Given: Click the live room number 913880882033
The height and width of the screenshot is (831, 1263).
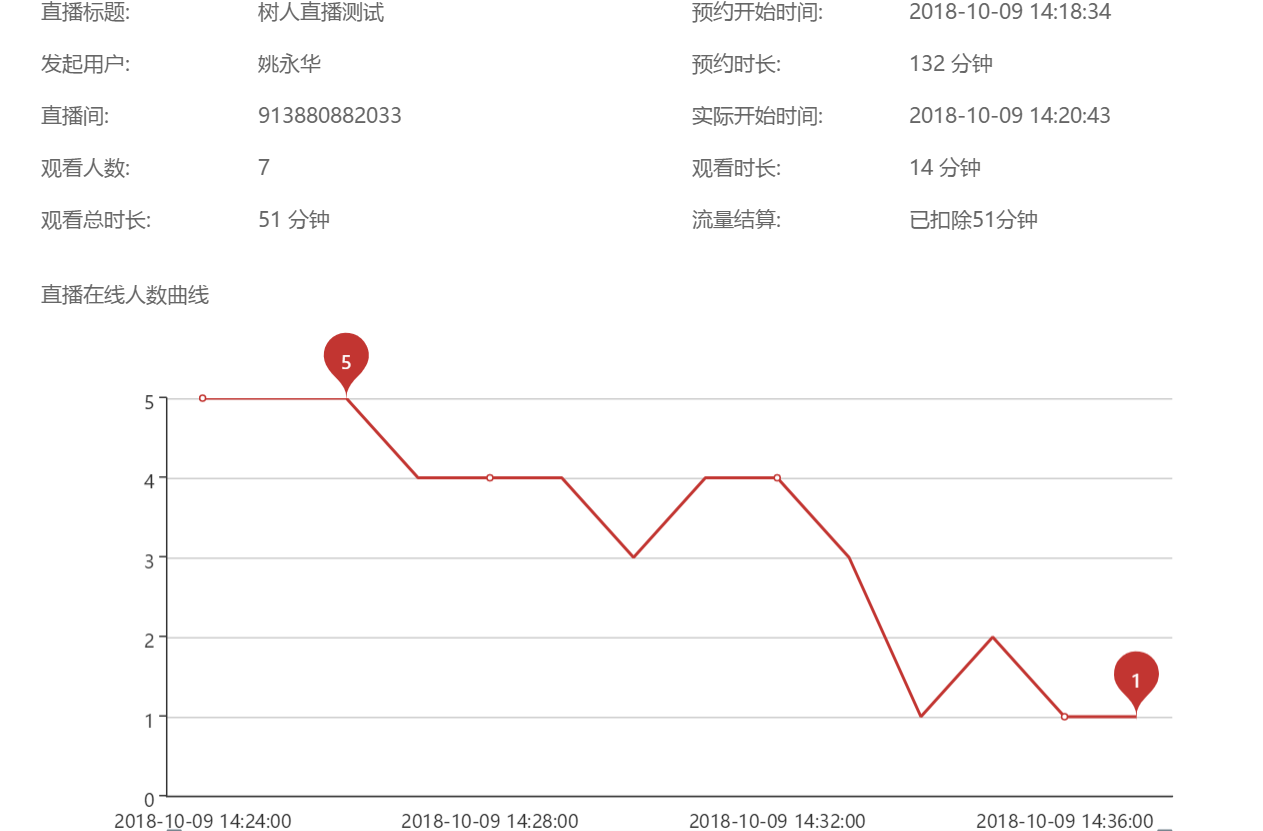Looking at the screenshot, I should tap(329, 116).
